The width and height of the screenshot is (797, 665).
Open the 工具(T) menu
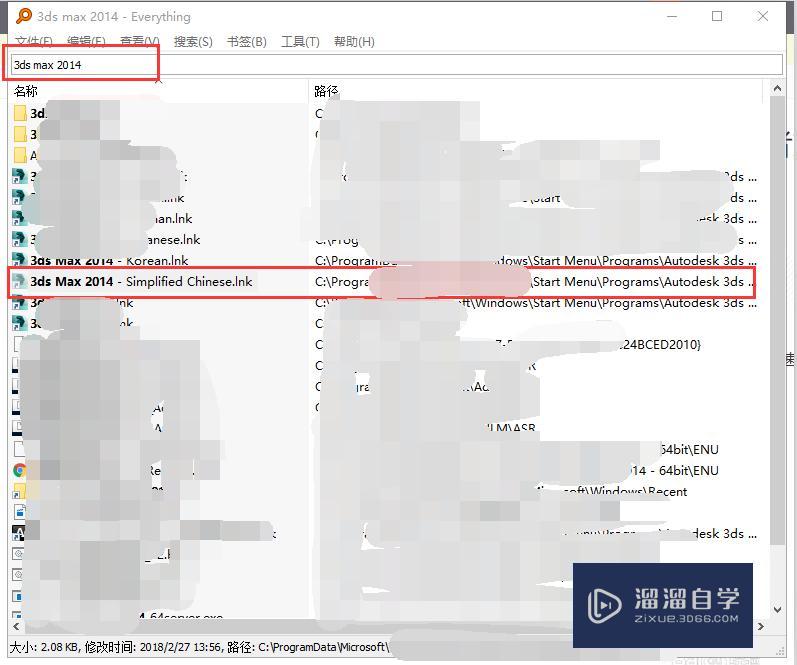pos(300,42)
